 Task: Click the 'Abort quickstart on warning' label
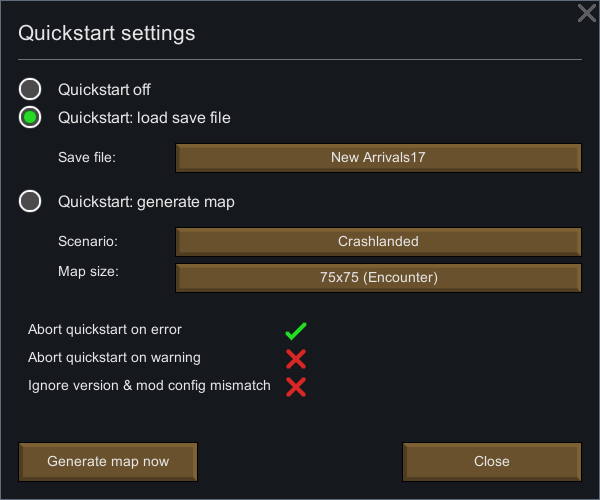[114, 358]
